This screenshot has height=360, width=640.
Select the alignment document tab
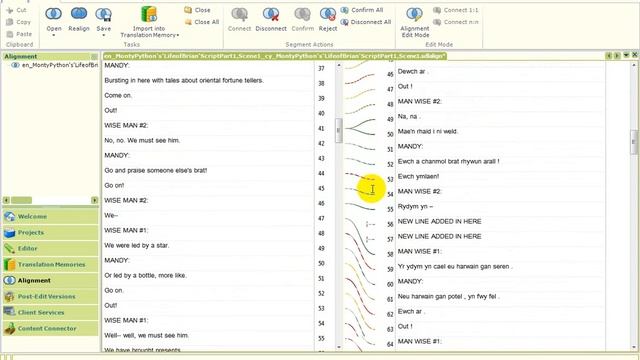tap(275, 56)
